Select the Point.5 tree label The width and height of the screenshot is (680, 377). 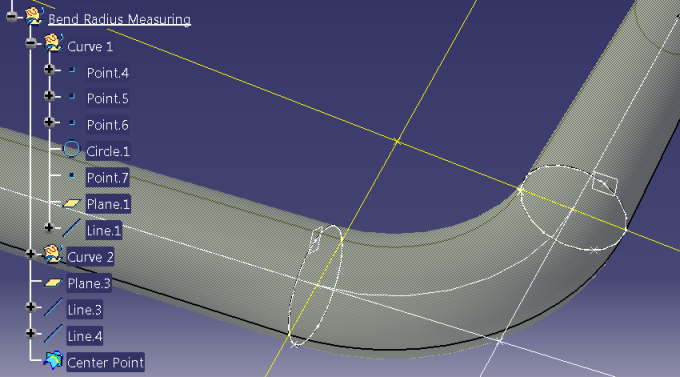(x=108, y=98)
